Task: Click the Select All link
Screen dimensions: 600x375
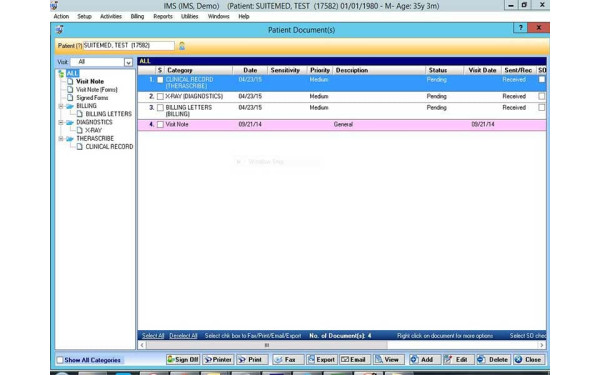Action: point(153,336)
